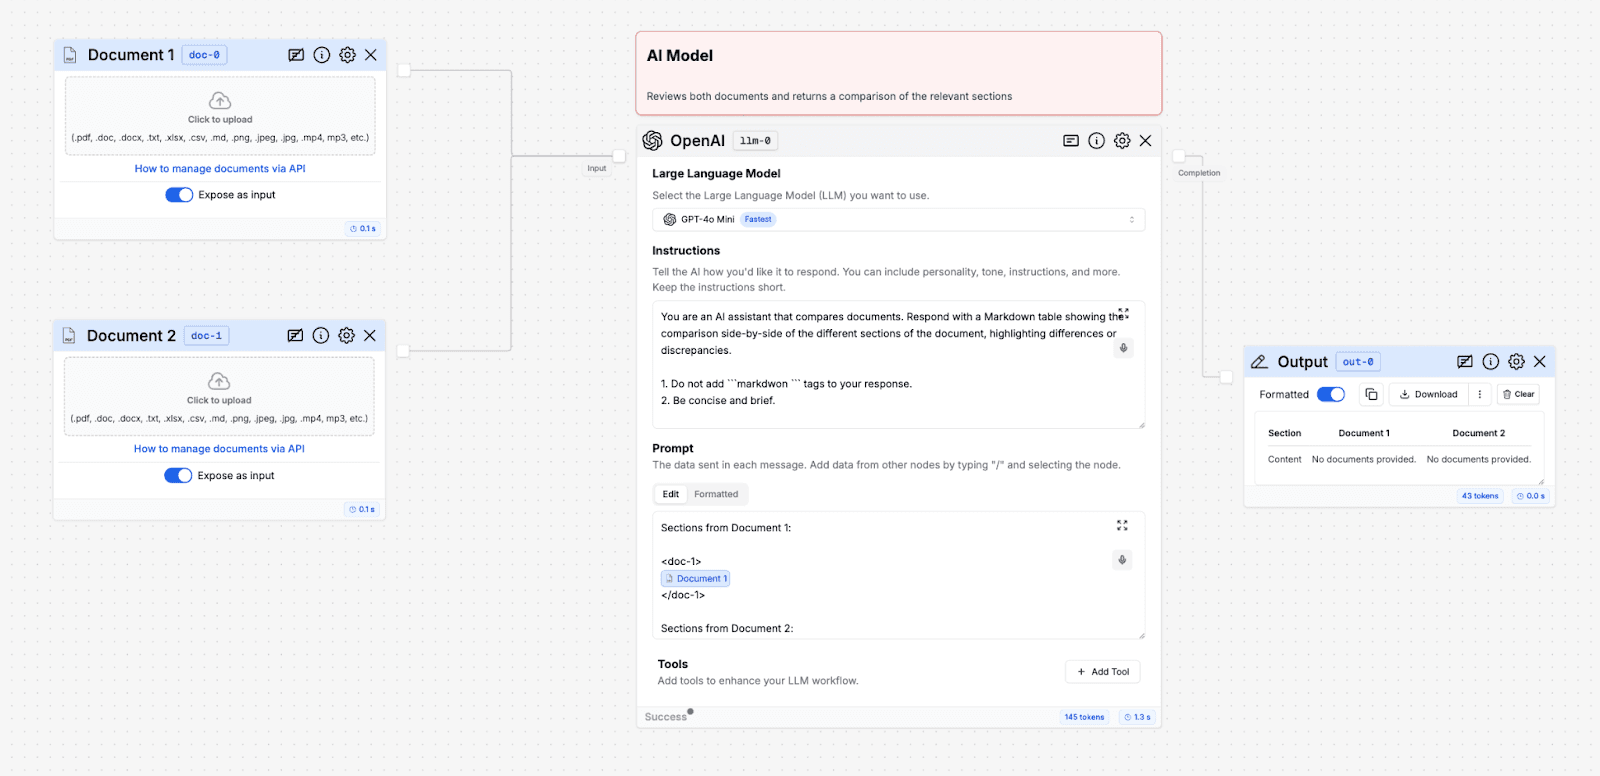The width and height of the screenshot is (1600, 776).
Task: Click the 0.0 s runtime badge on Output
Action: click(x=1531, y=496)
